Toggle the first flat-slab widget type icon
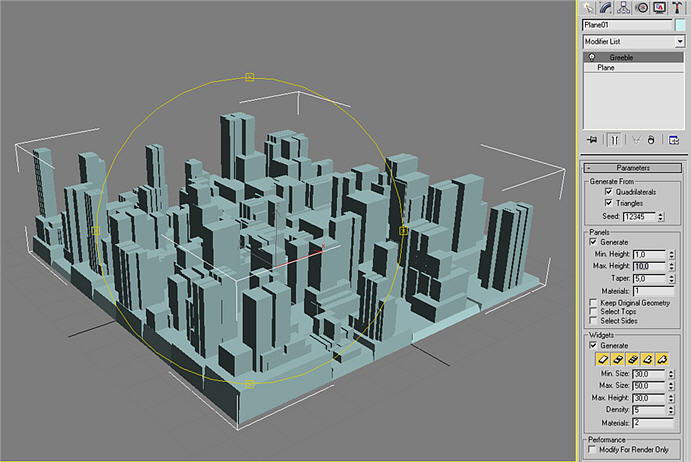691x462 pixels. [x=603, y=359]
